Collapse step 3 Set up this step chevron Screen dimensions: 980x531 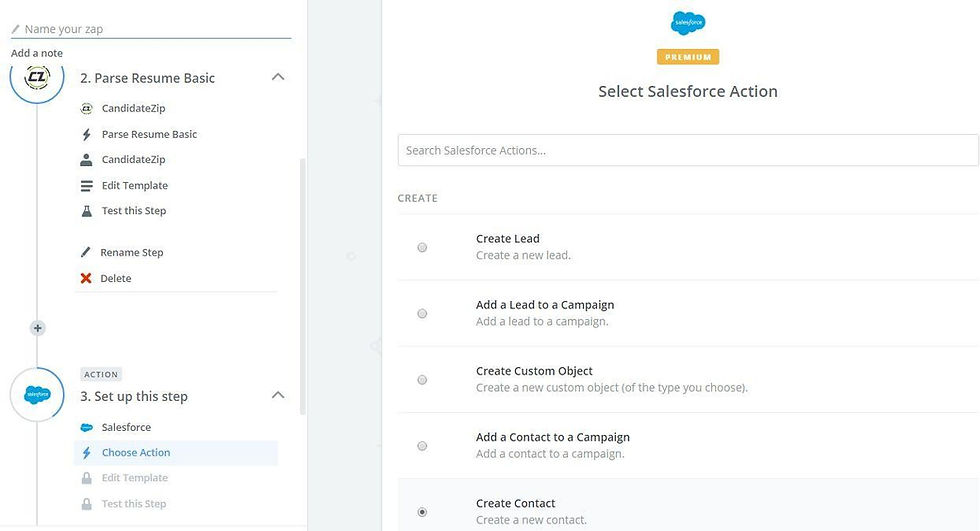pyautogui.click(x=278, y=395)
